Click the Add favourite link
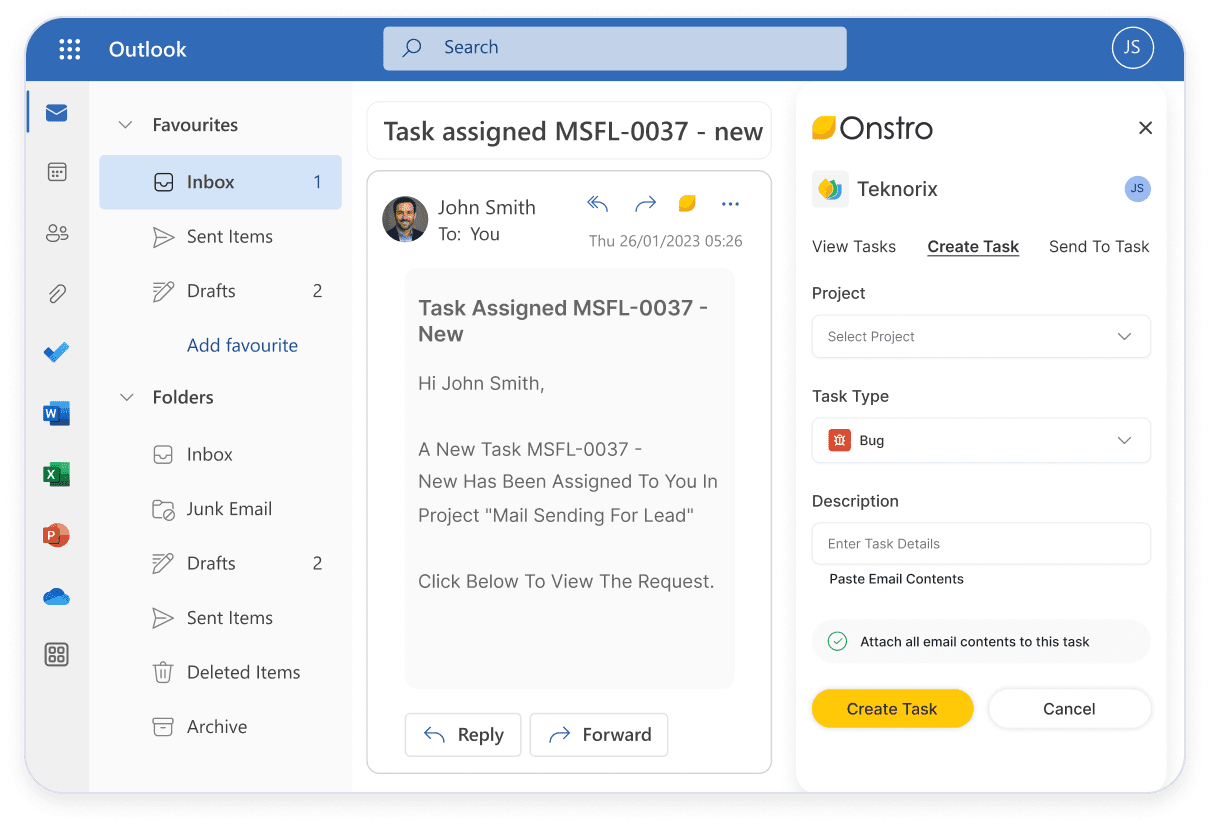Screen dimensions: 1210x826 (242, 345)
